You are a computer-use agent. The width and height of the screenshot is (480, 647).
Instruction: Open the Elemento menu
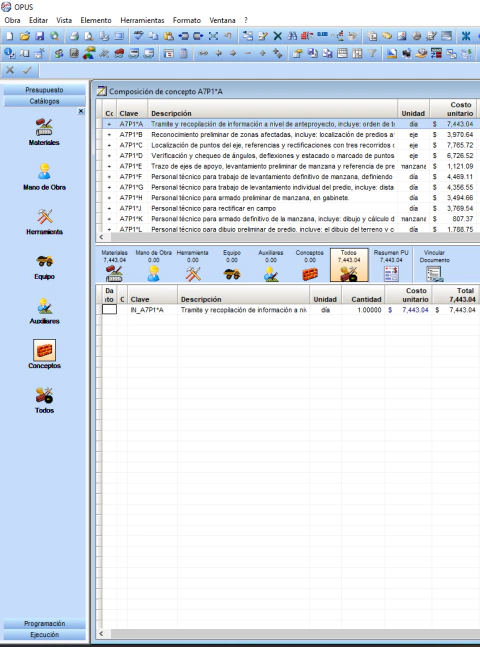coord(96,20)
